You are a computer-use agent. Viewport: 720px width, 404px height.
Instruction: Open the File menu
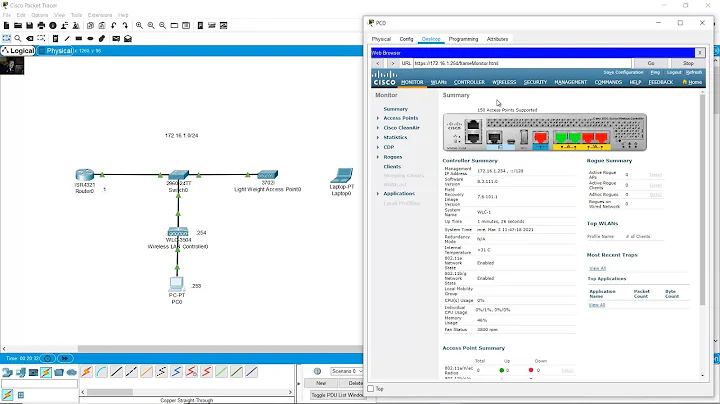[x=7, y=15]
